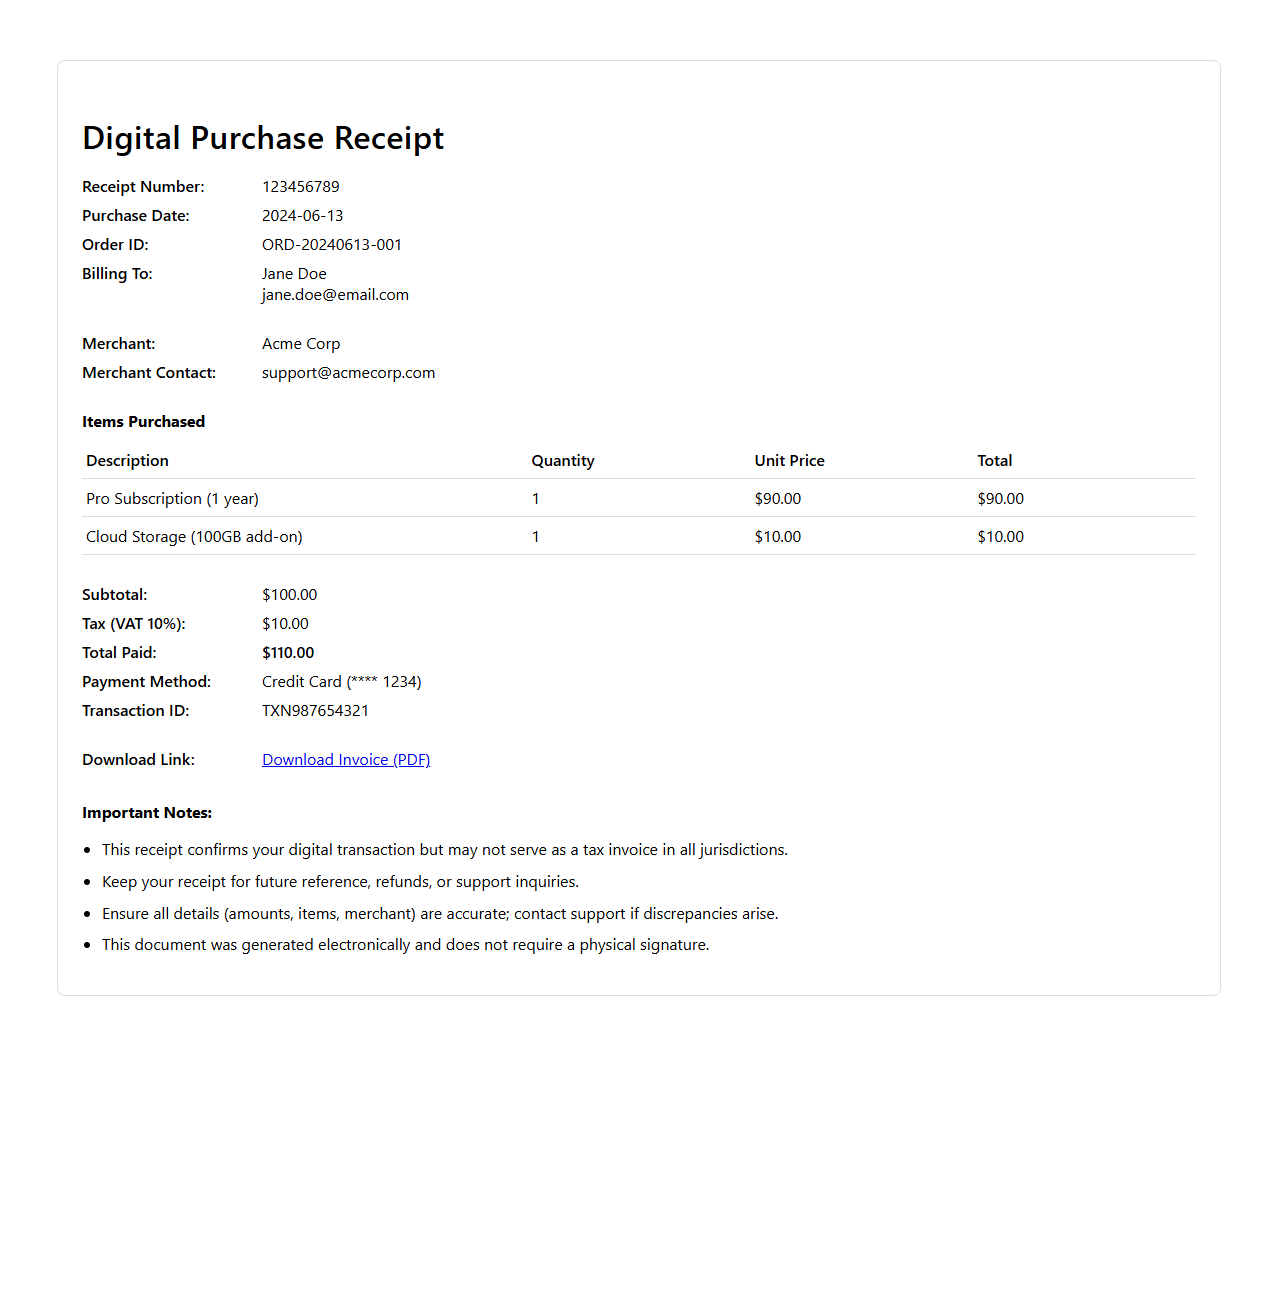Click the Download Invoice (PDF) link
The height and width of the screenshot is (1300, 1278).
click(346, 760)
